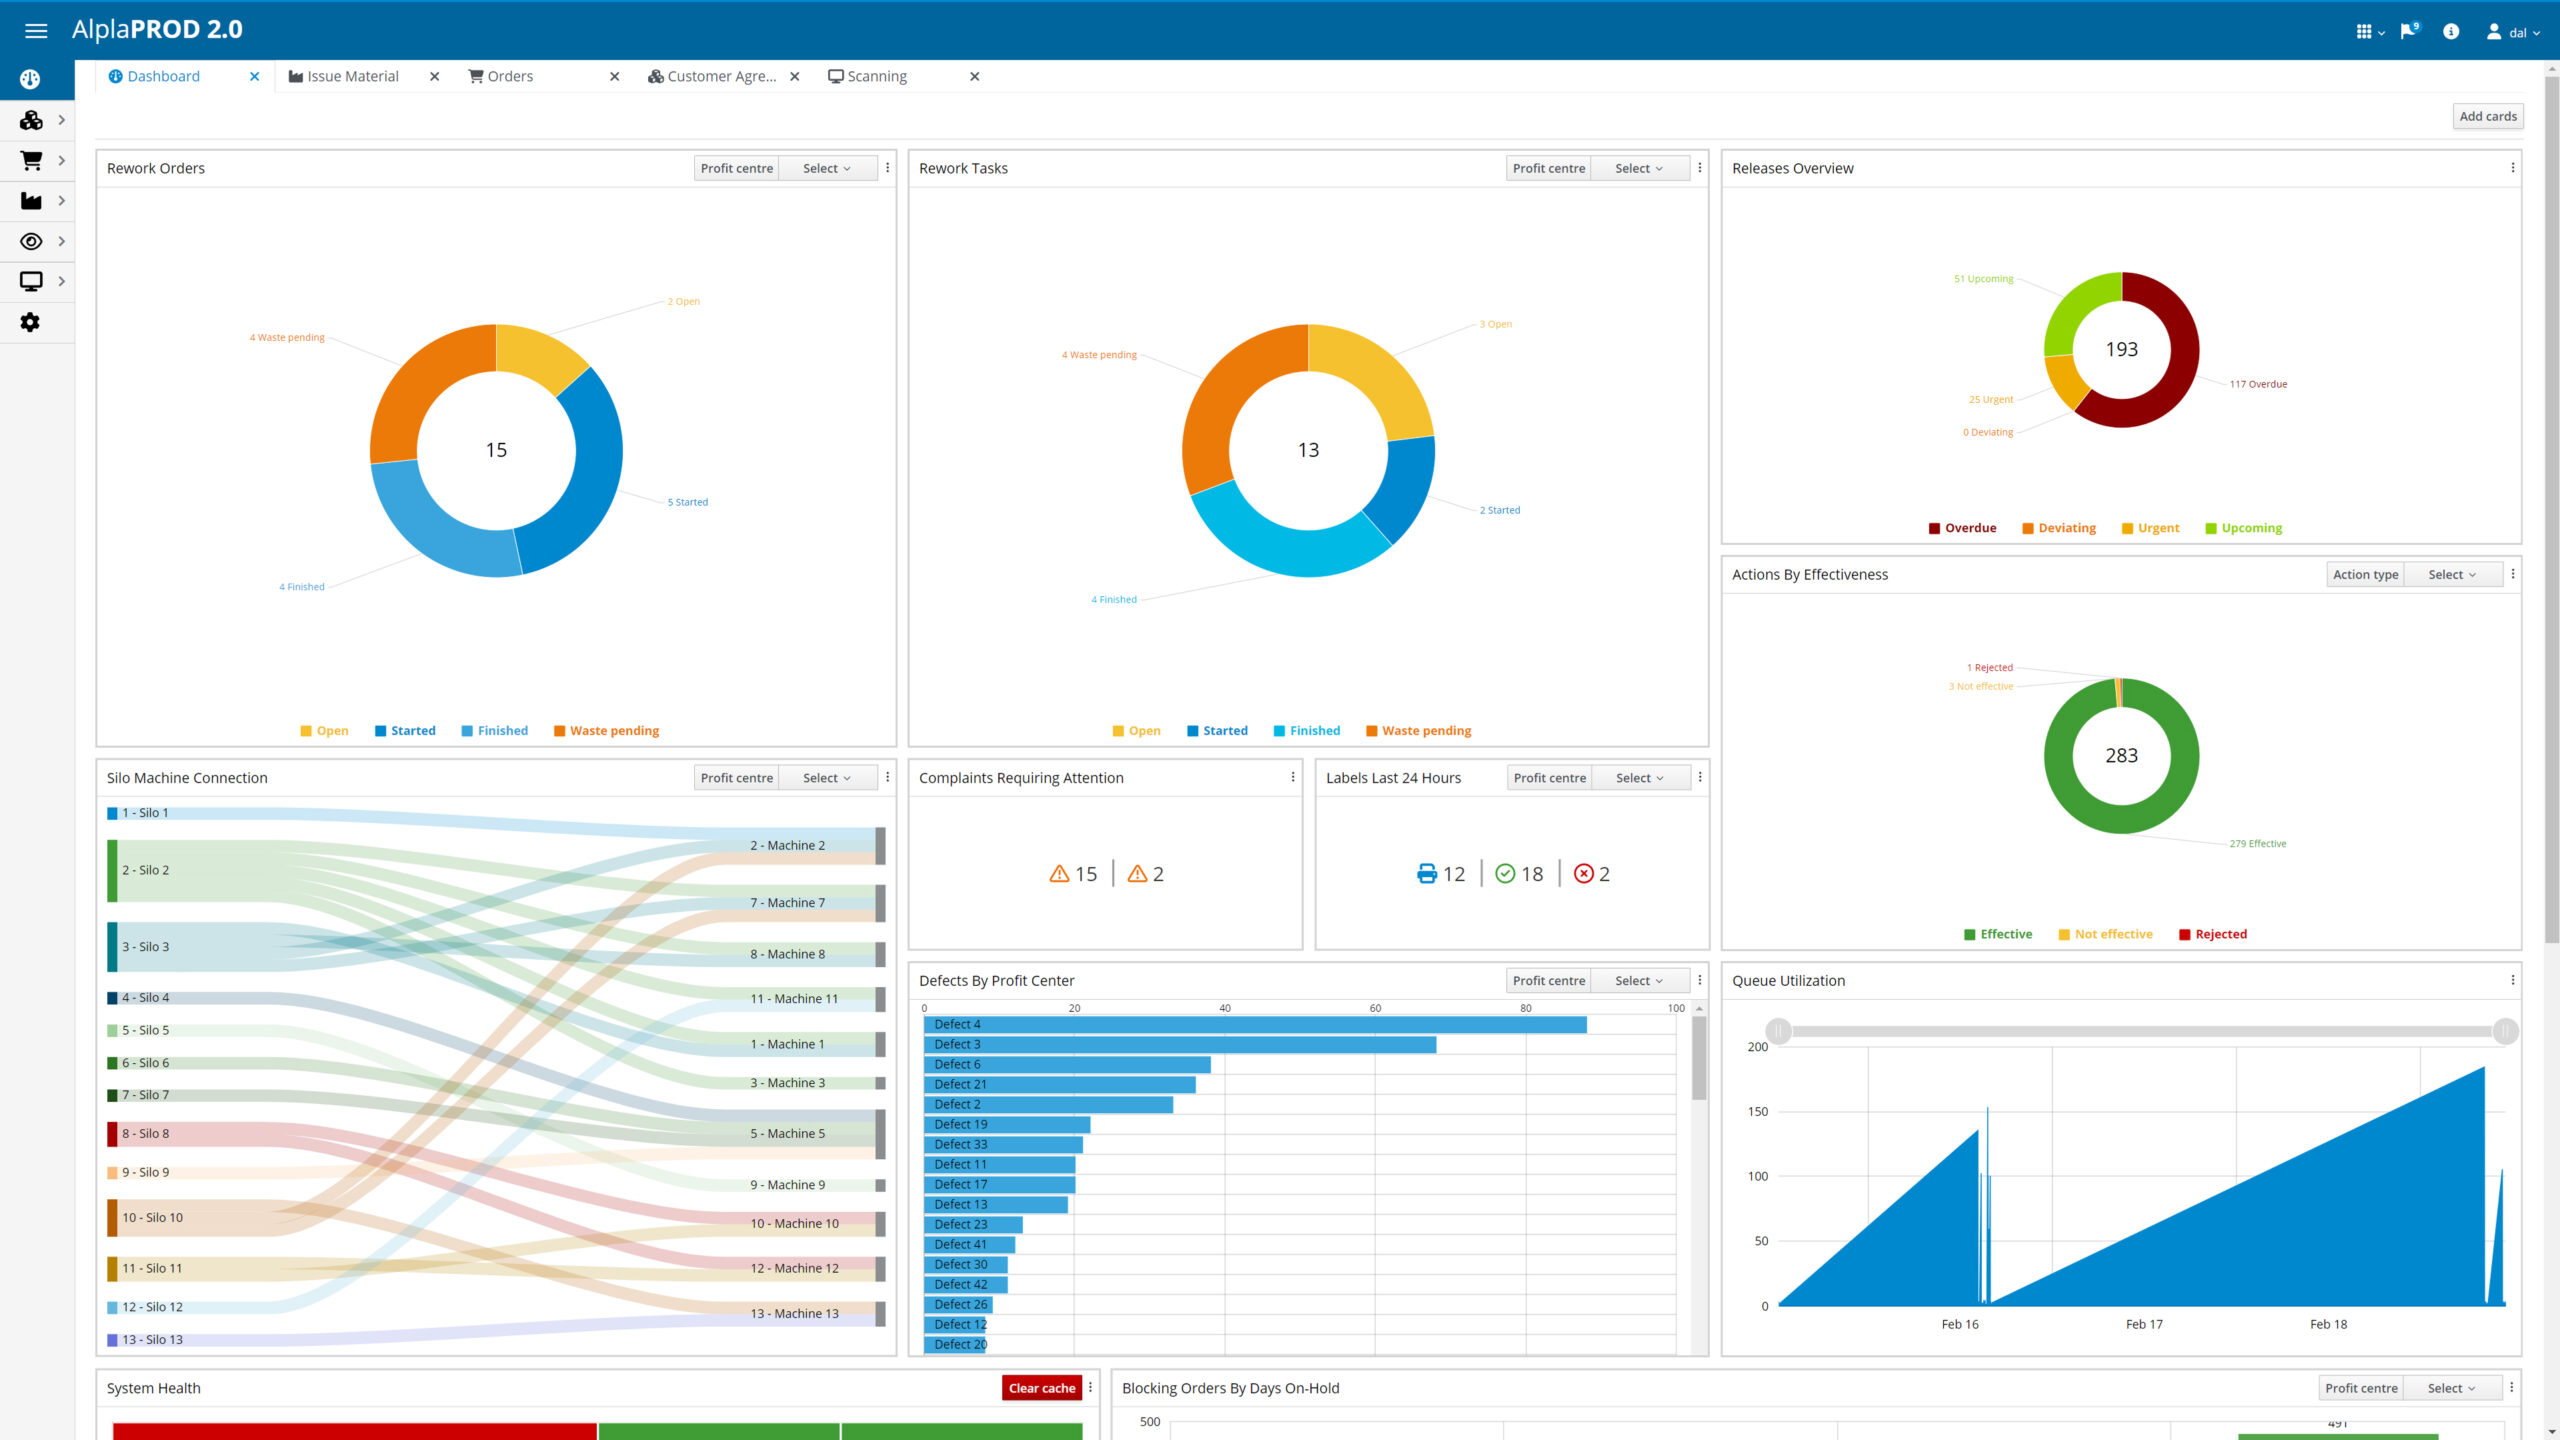Click the dashboard gauge sidebar icon

click(31, 79)
